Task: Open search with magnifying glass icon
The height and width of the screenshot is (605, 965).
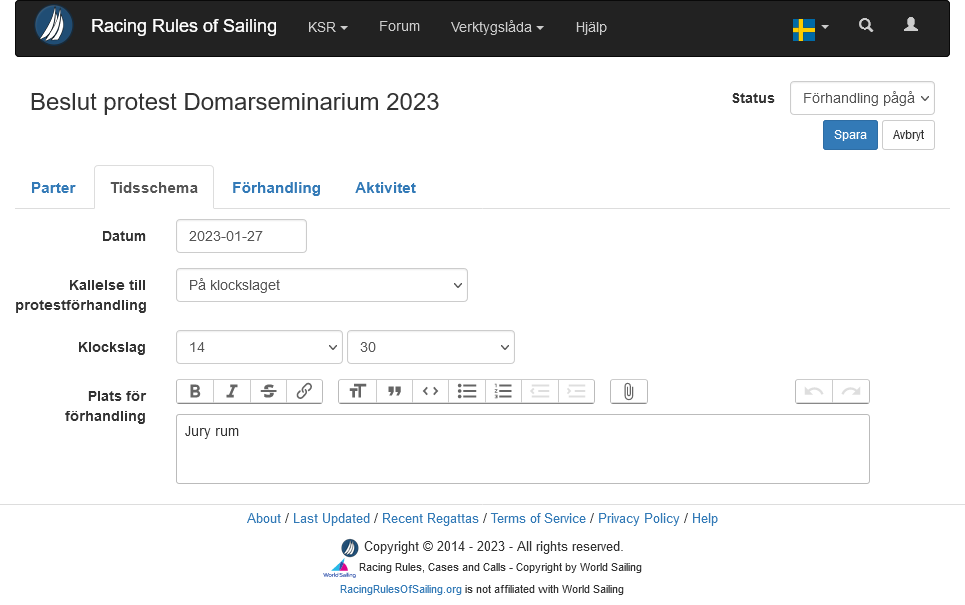Action: [866, 26]
